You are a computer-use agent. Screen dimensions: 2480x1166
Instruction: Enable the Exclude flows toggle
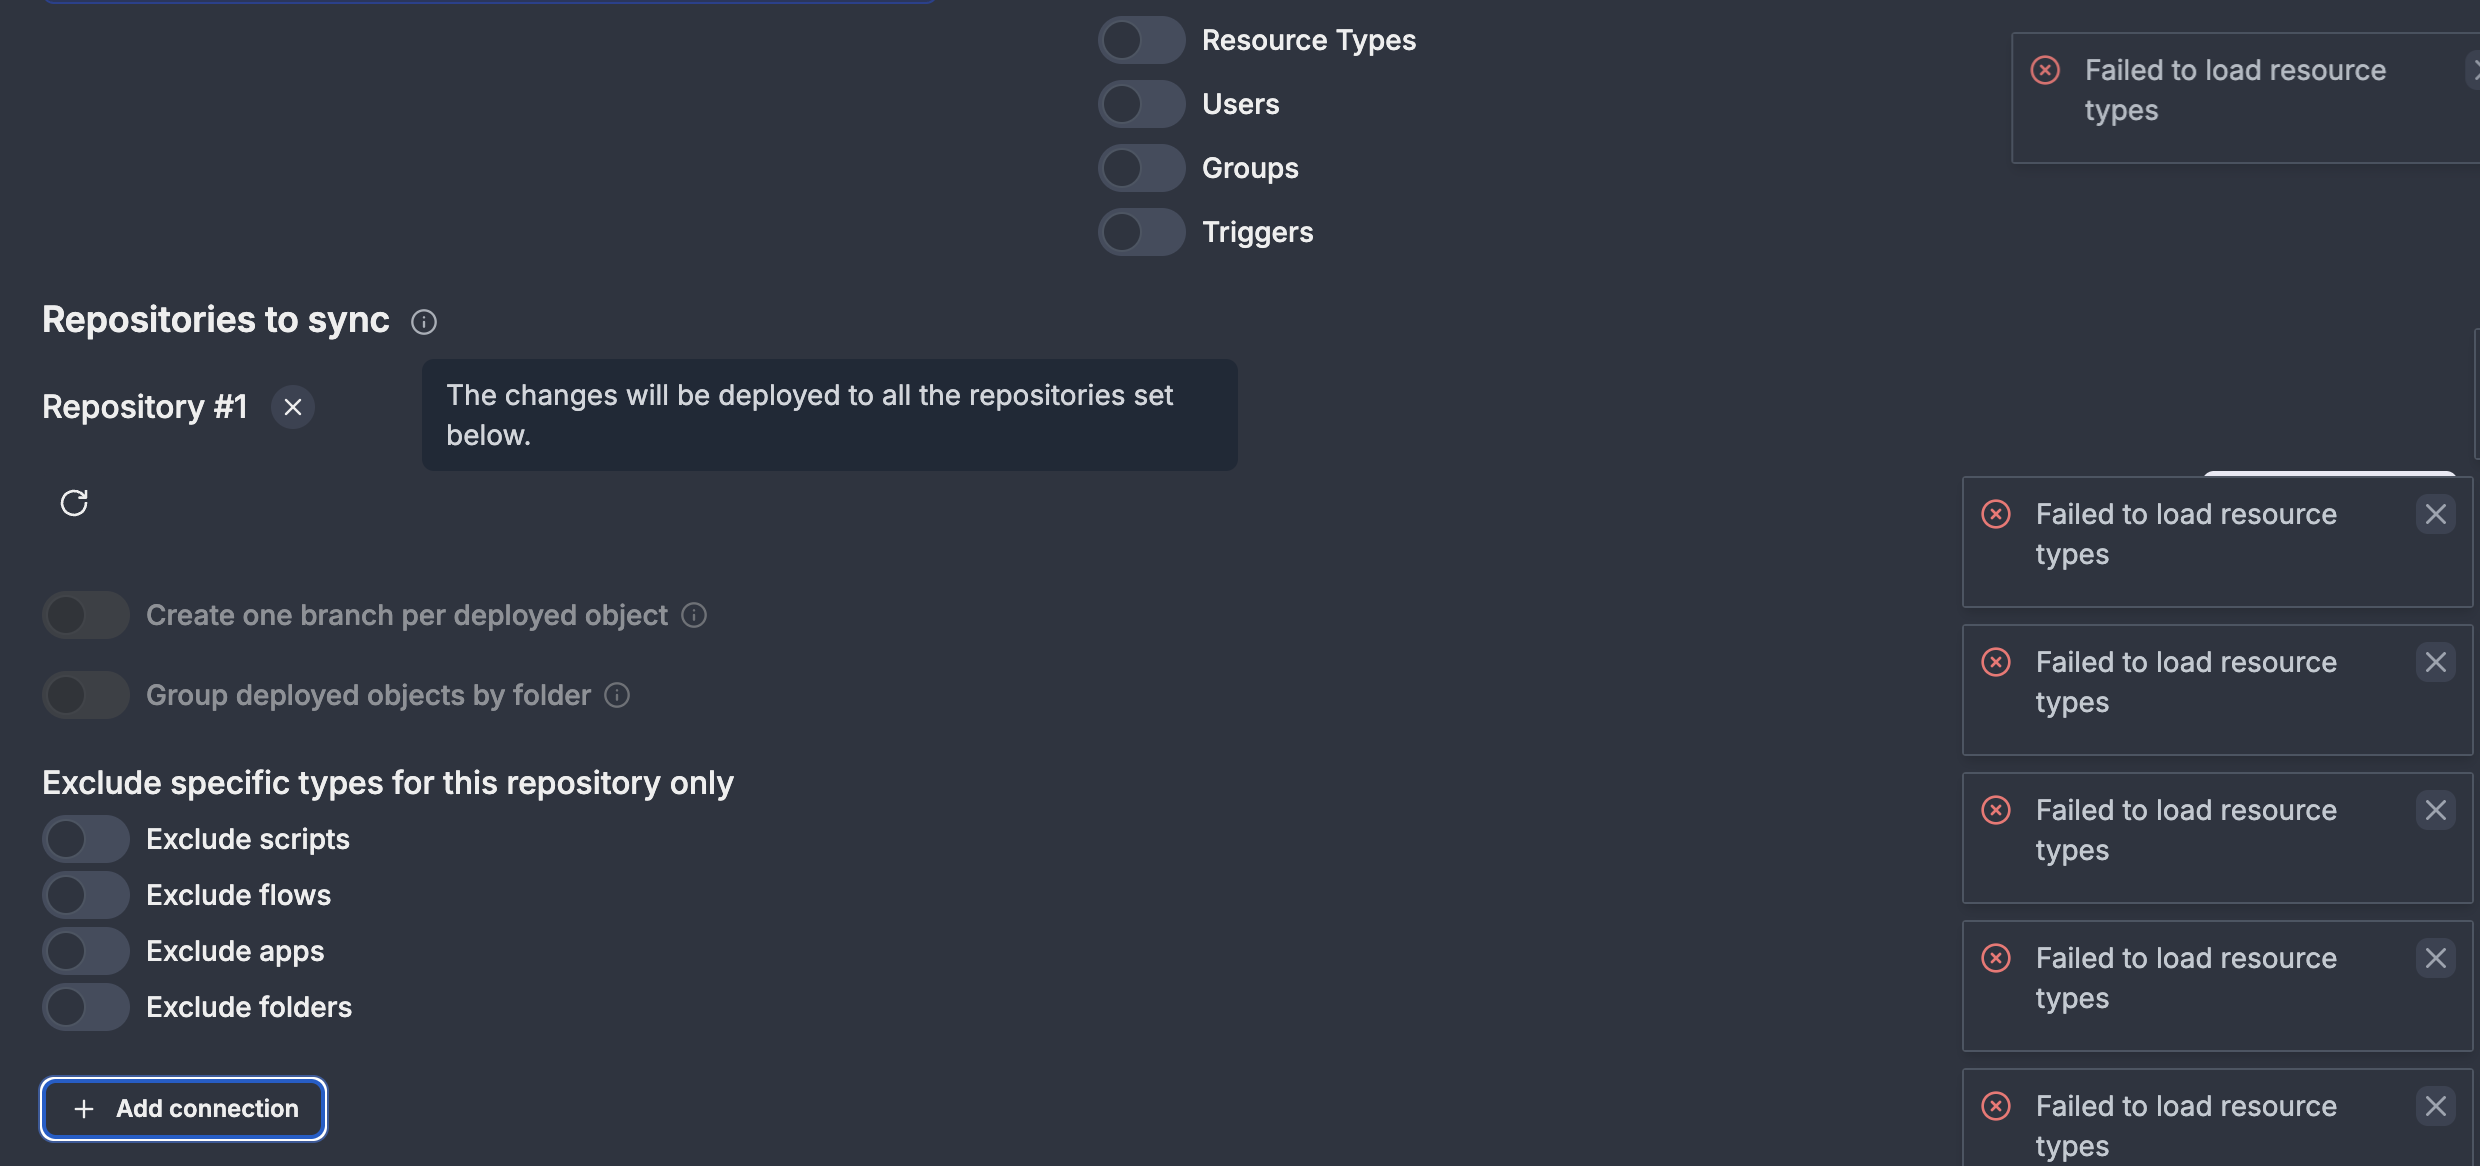click(x=86, y=895)
